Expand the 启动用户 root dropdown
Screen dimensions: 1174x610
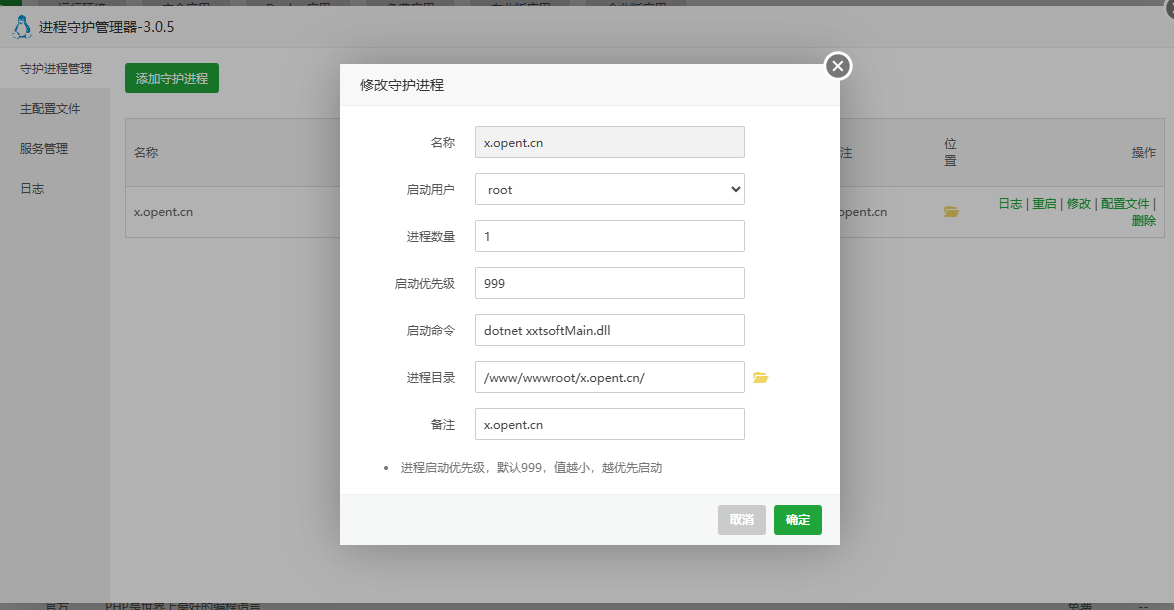[609, 189]
